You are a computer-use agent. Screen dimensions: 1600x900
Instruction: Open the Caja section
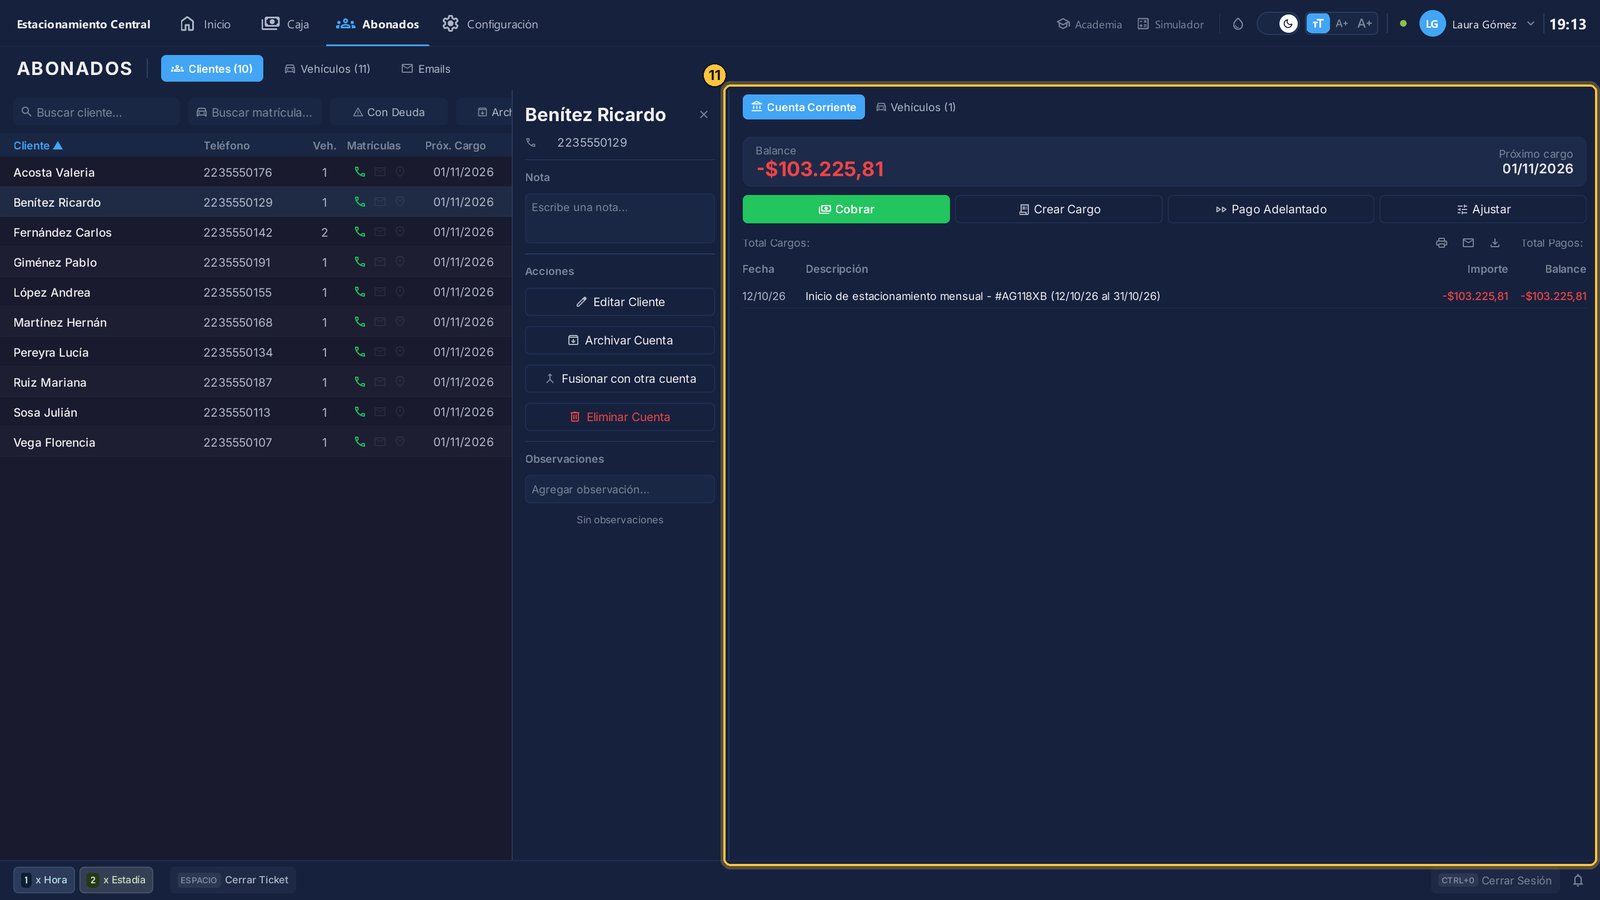click(x=285, y=24)
